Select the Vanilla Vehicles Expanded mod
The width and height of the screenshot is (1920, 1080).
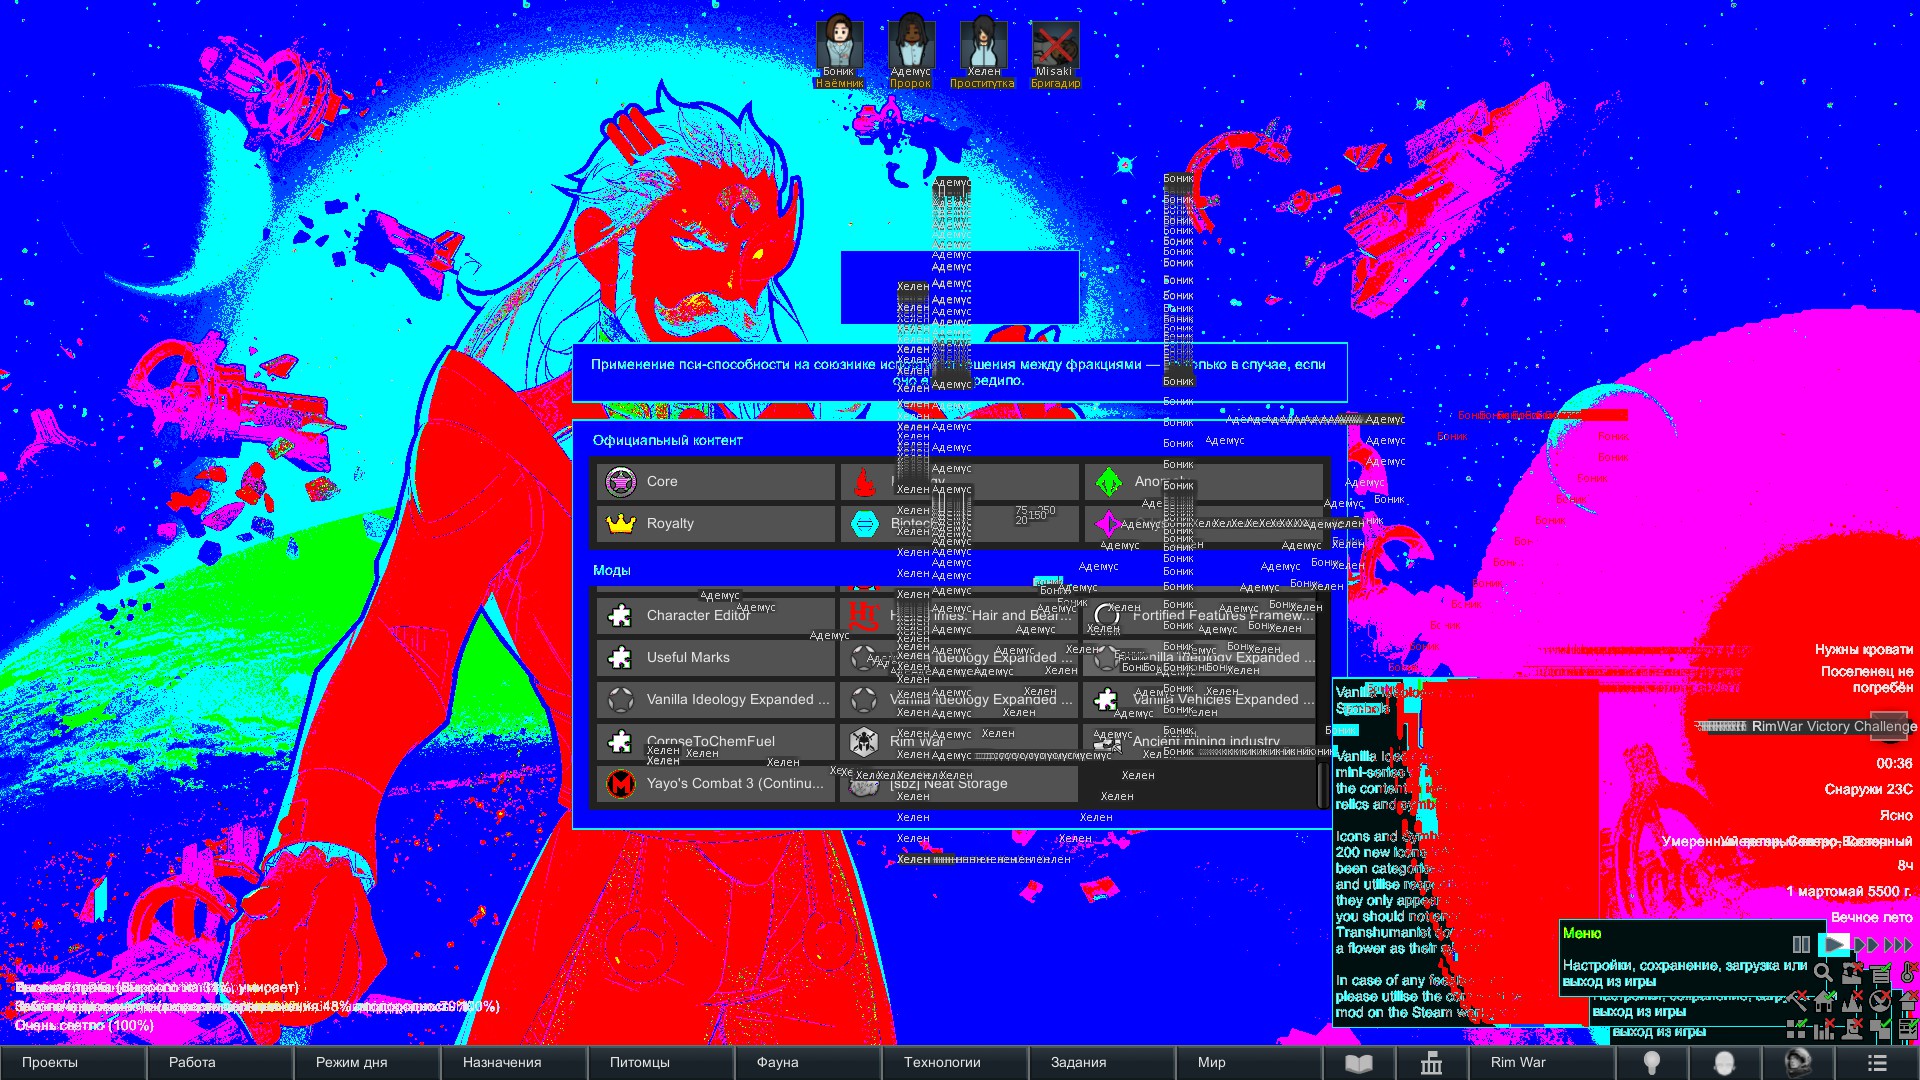tap(1201, 700)
